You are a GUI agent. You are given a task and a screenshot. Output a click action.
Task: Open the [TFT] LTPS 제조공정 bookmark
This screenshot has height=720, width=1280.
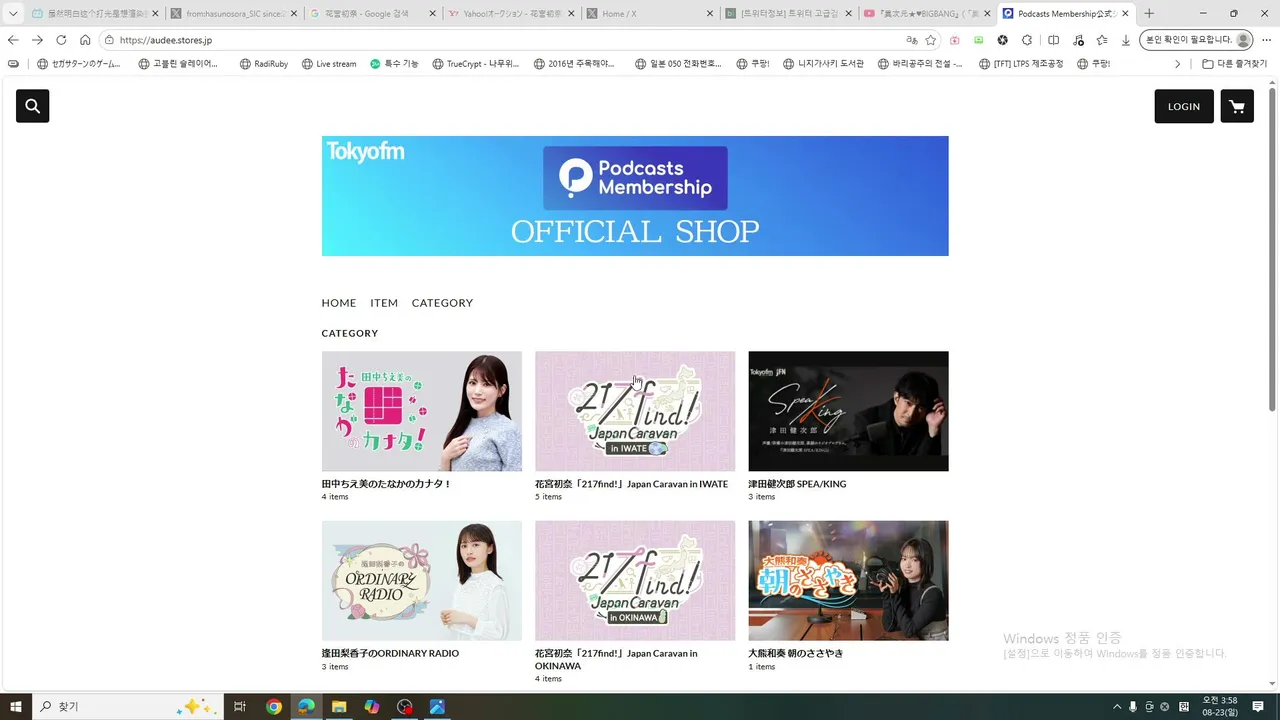point(1020,64)
